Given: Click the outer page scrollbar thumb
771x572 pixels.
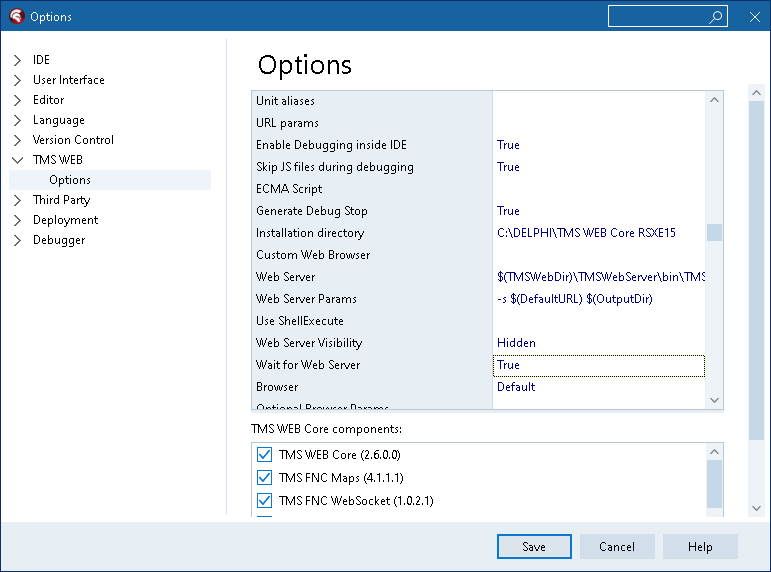Looking at the screenshot, I should click(756, 271).
